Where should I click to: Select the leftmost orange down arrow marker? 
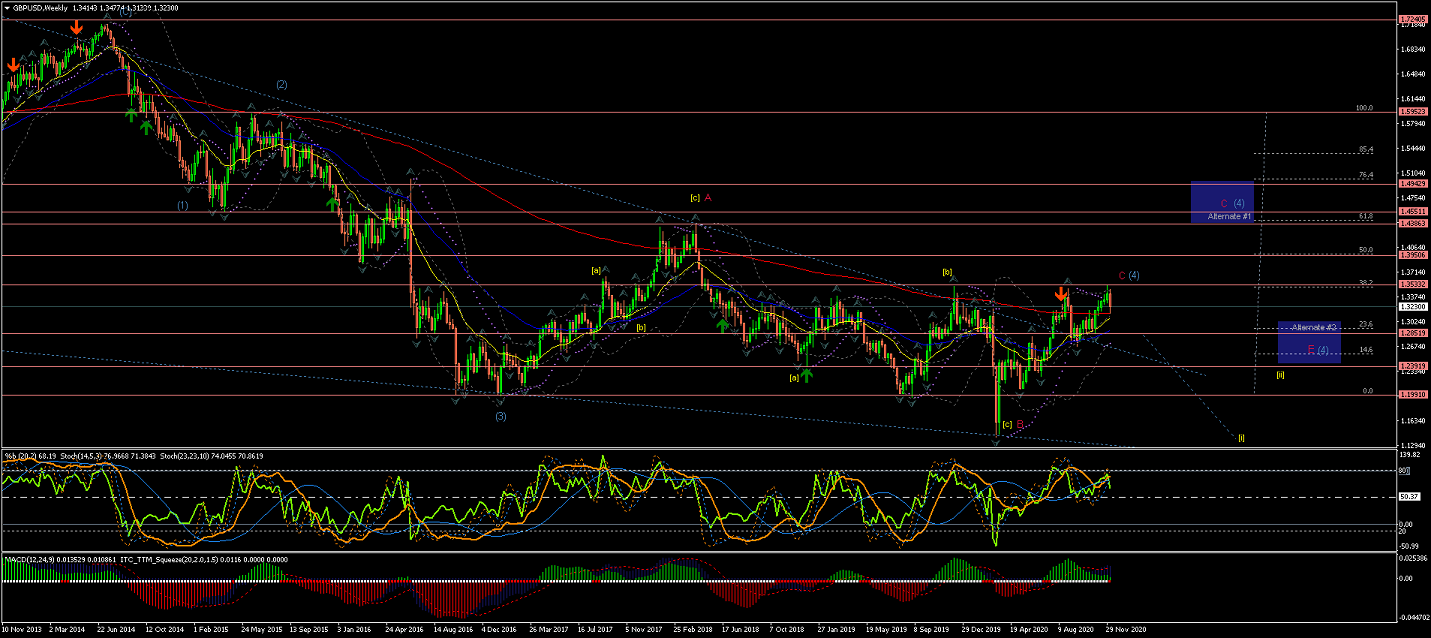pos(12,65)
